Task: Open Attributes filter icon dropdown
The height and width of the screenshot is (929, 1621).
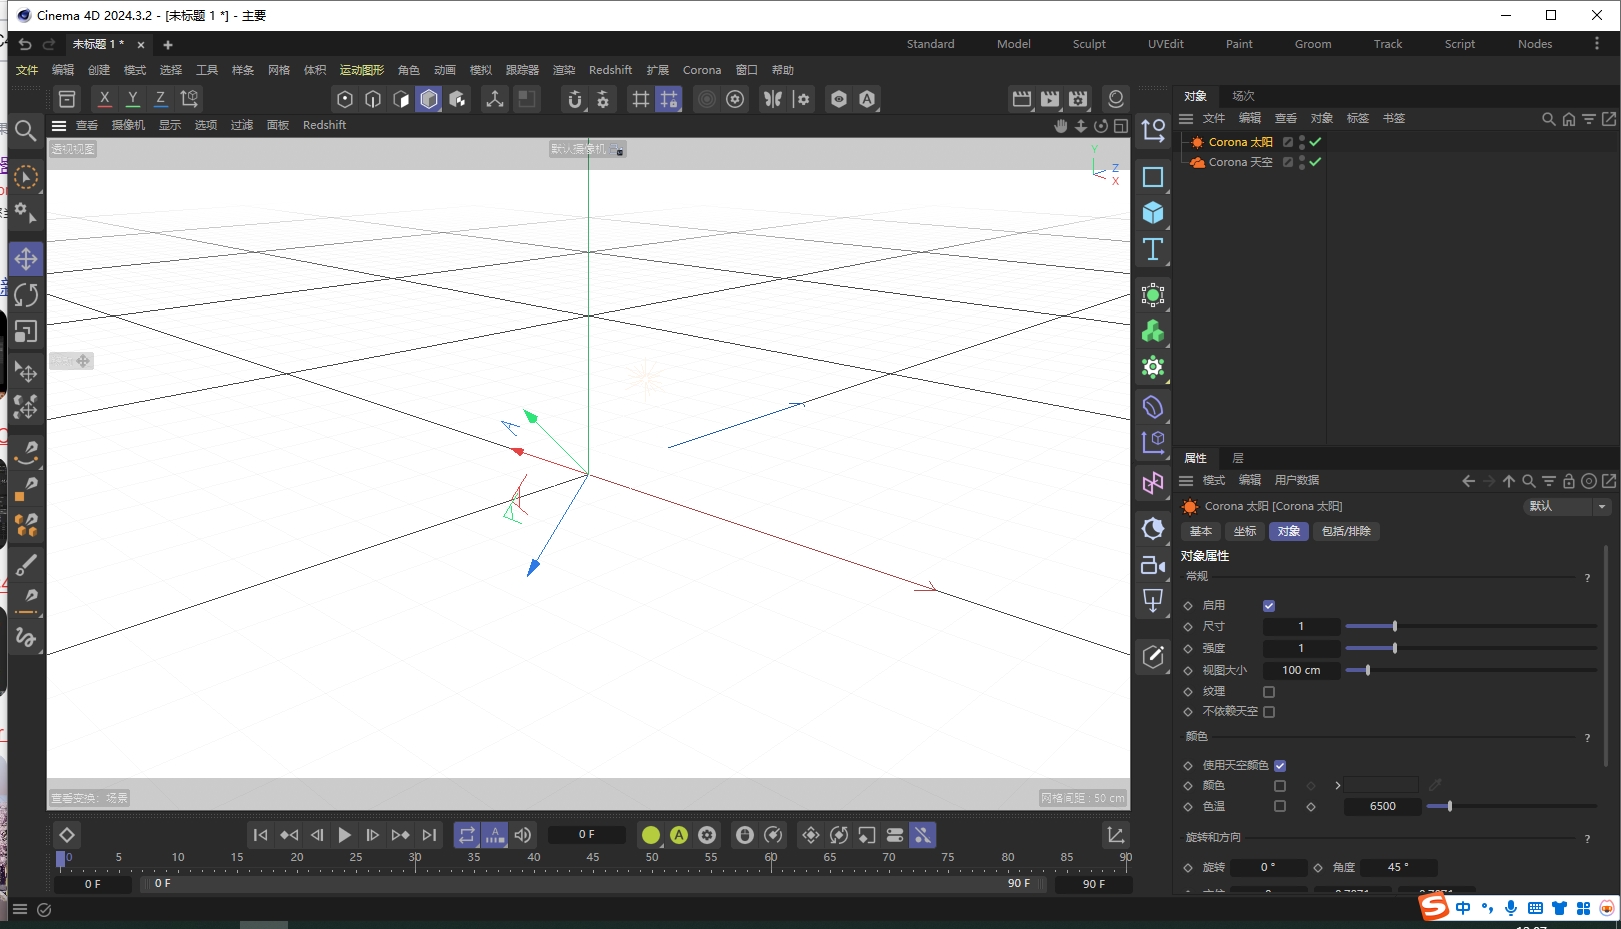Action: click(x=1549, y=481)
